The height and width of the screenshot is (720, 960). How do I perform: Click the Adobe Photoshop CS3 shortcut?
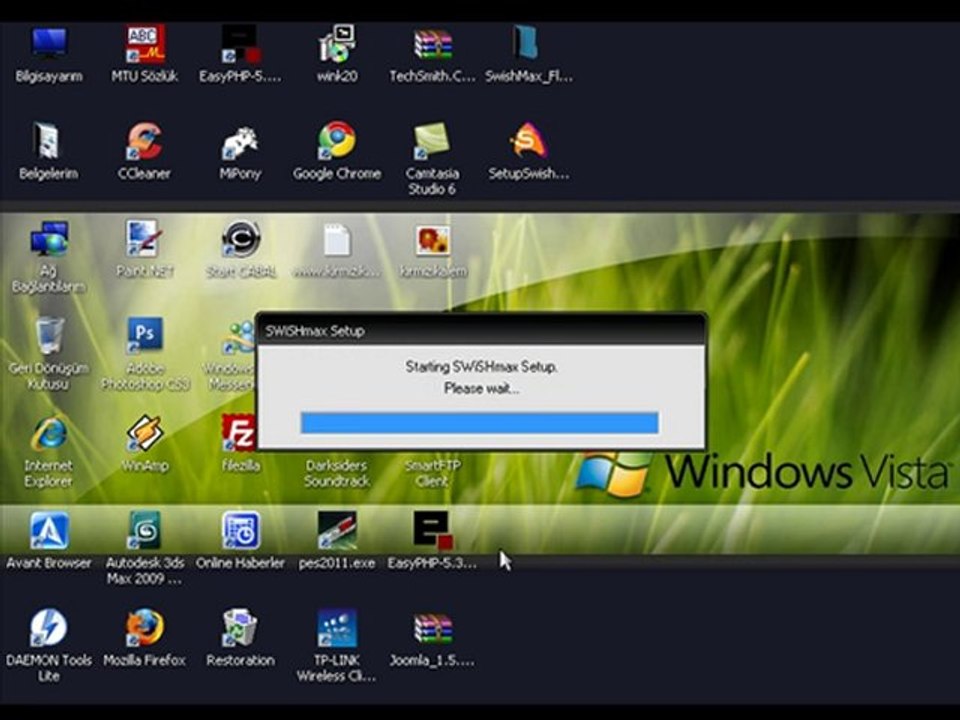144,336
